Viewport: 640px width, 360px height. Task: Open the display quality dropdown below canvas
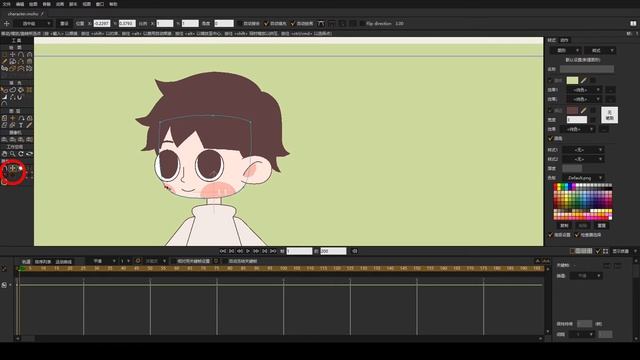[x=624, y=251]
